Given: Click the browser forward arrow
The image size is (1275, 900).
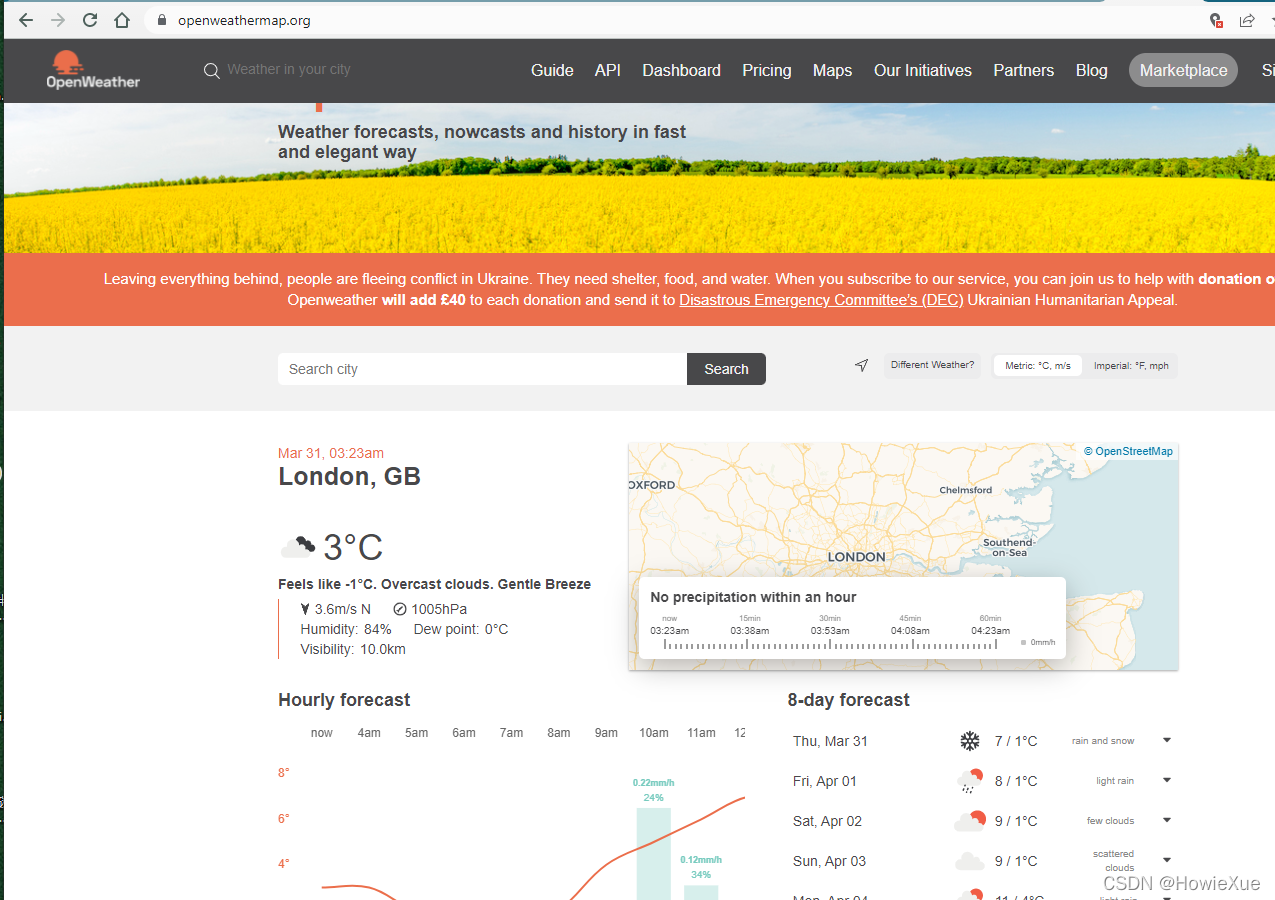Looking at the screenshot, I should pos(58,20).
